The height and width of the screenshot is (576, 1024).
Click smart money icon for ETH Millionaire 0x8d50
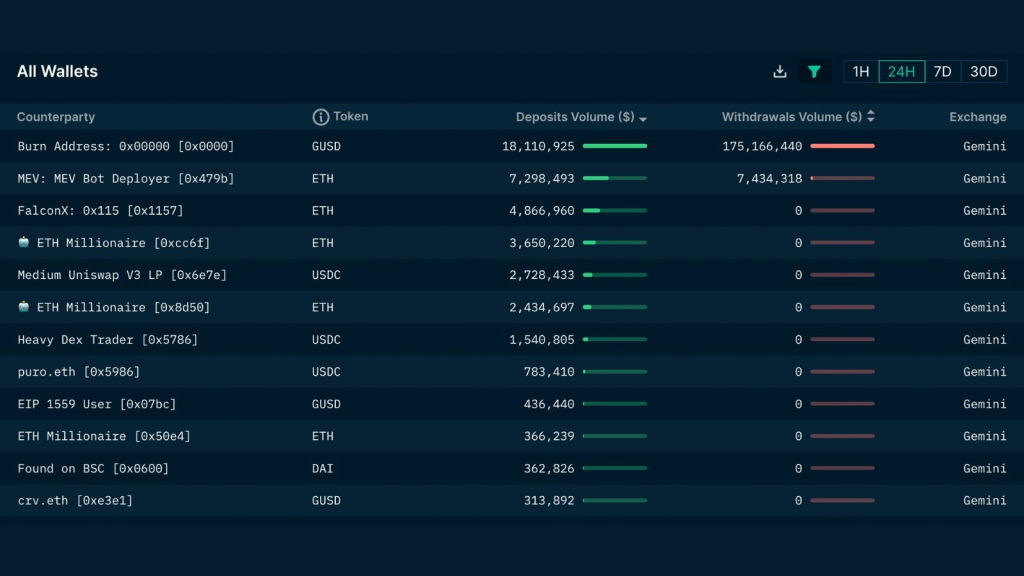pos(24,306)
